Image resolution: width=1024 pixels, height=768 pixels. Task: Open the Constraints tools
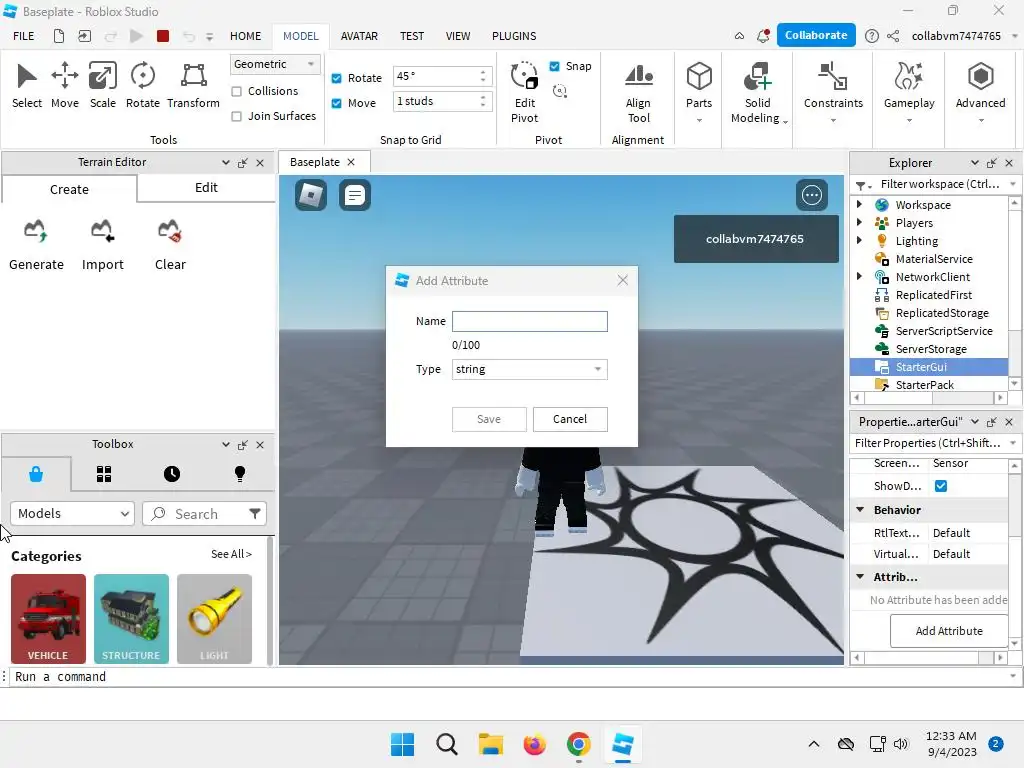[833, 92]
